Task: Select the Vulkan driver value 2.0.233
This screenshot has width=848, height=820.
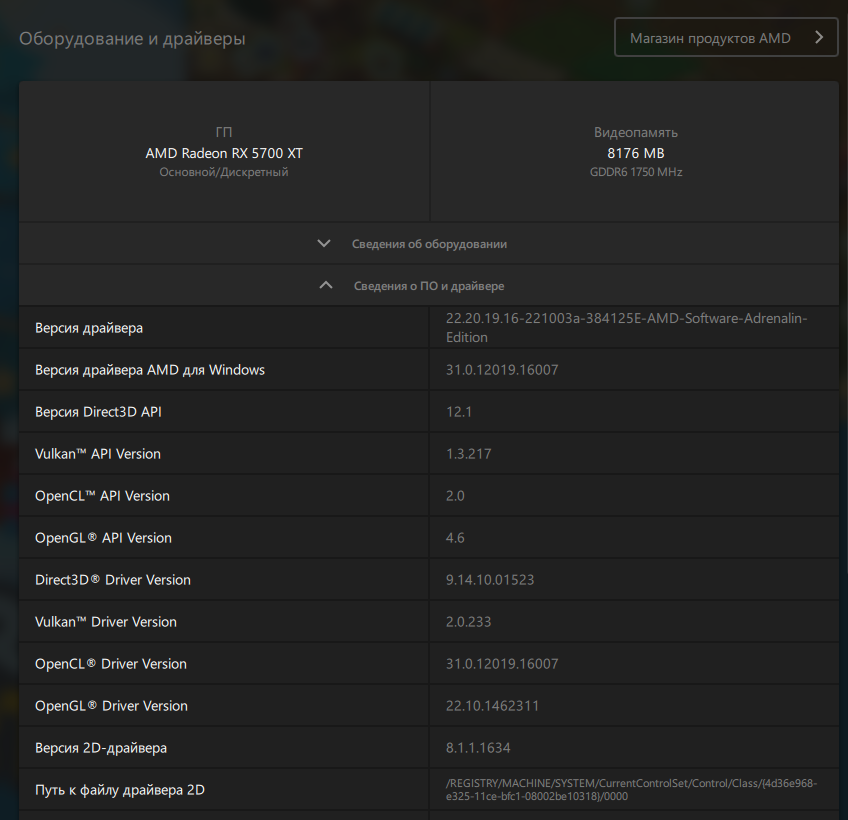Action: (x=468, y=622)
